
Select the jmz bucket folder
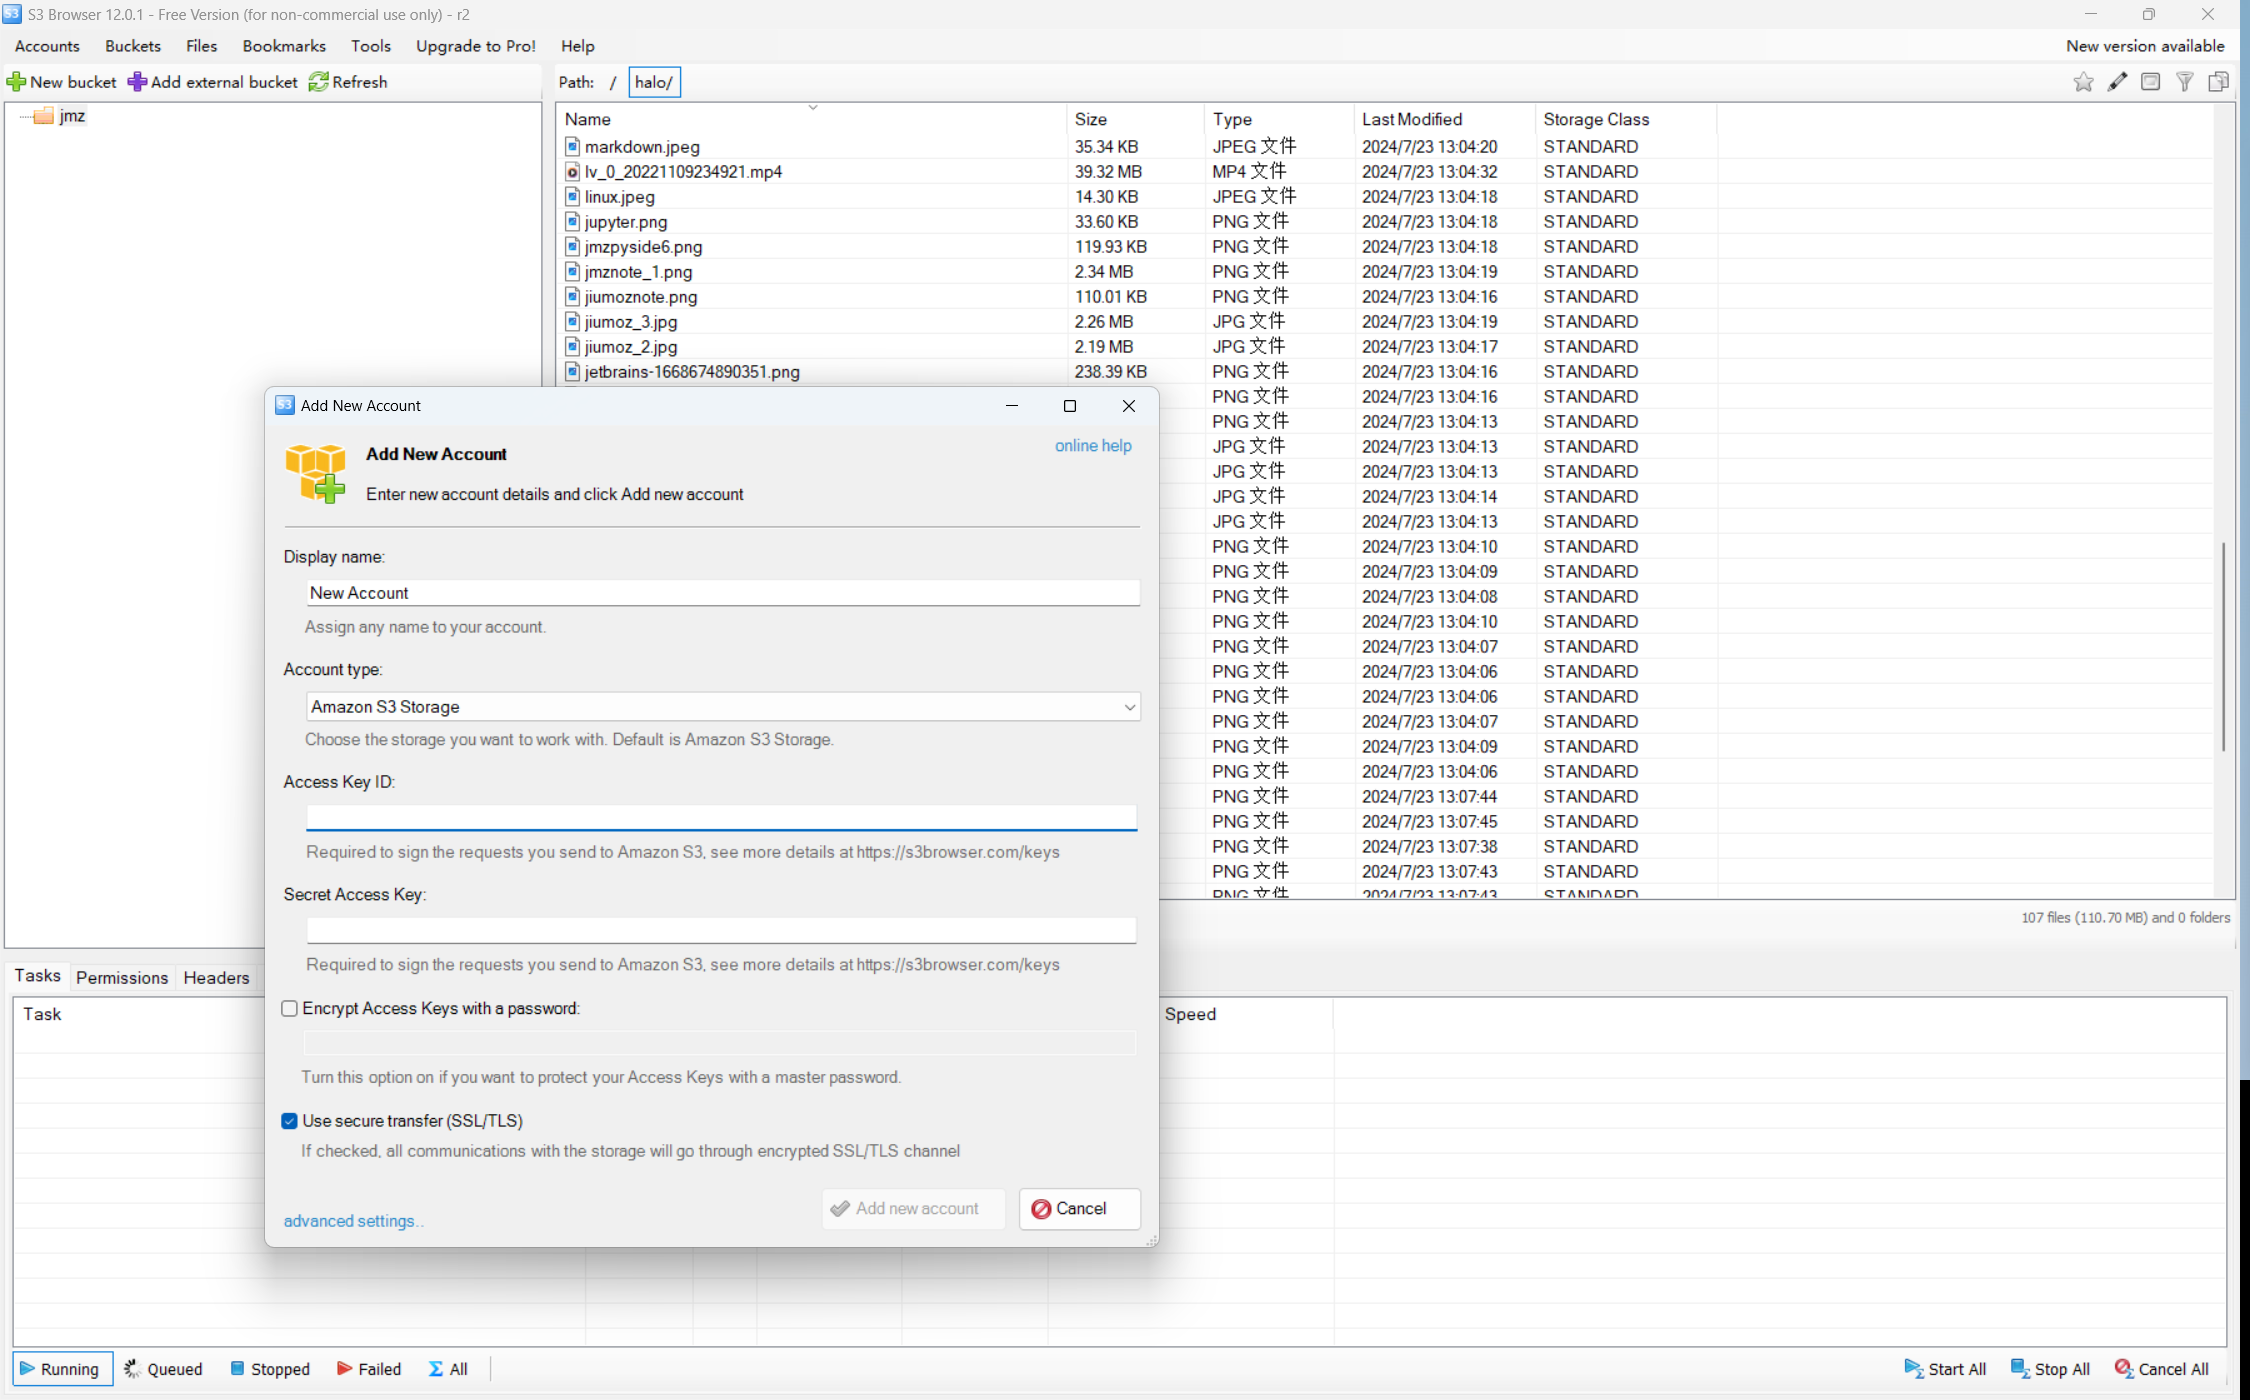click(x=72, y=116)
